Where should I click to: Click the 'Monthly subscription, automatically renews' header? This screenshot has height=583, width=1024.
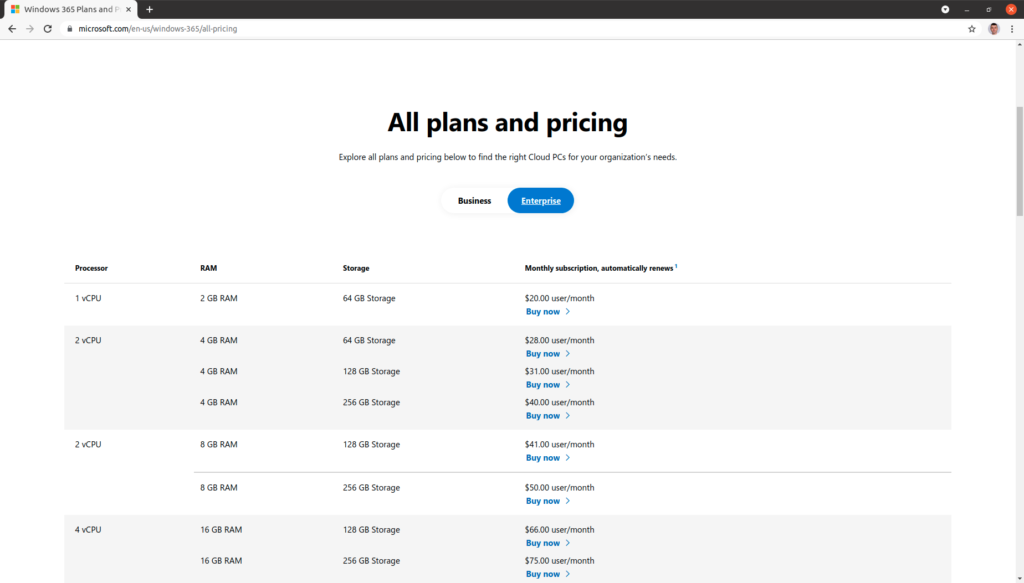click(x=599, y=268)
